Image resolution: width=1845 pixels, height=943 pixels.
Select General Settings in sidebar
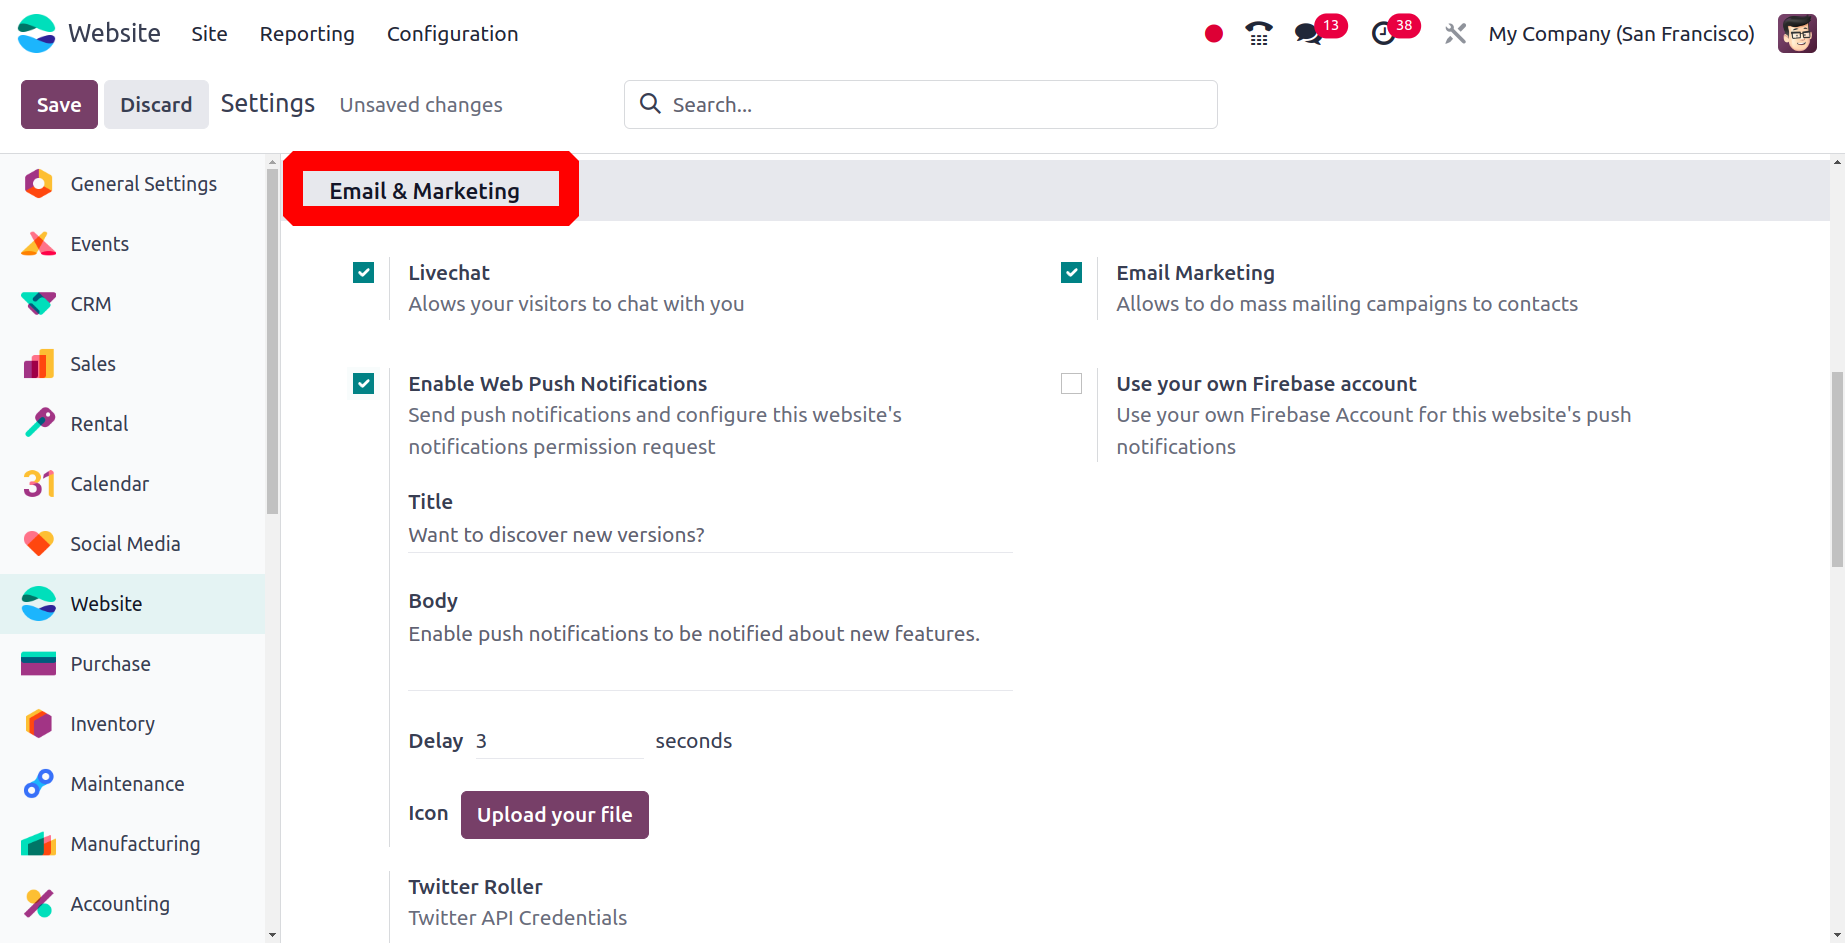click(143, 184)
